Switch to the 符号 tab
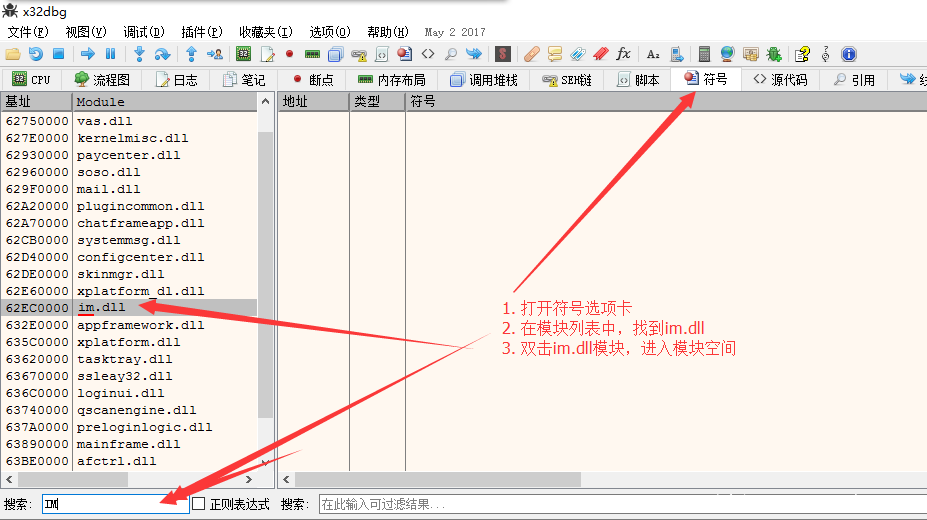The image size is (927, 520). 706,79
